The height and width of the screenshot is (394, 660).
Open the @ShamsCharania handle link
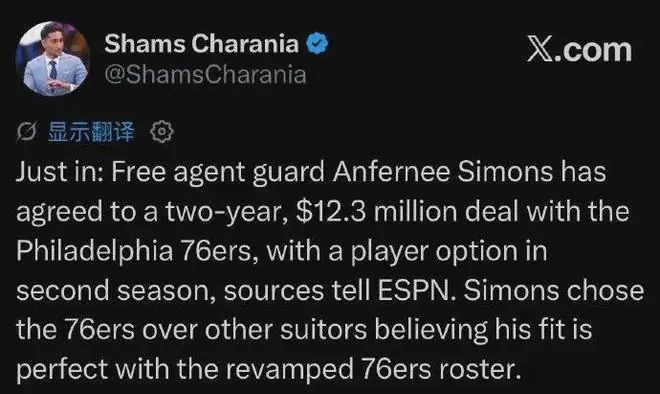pos(205,75)
